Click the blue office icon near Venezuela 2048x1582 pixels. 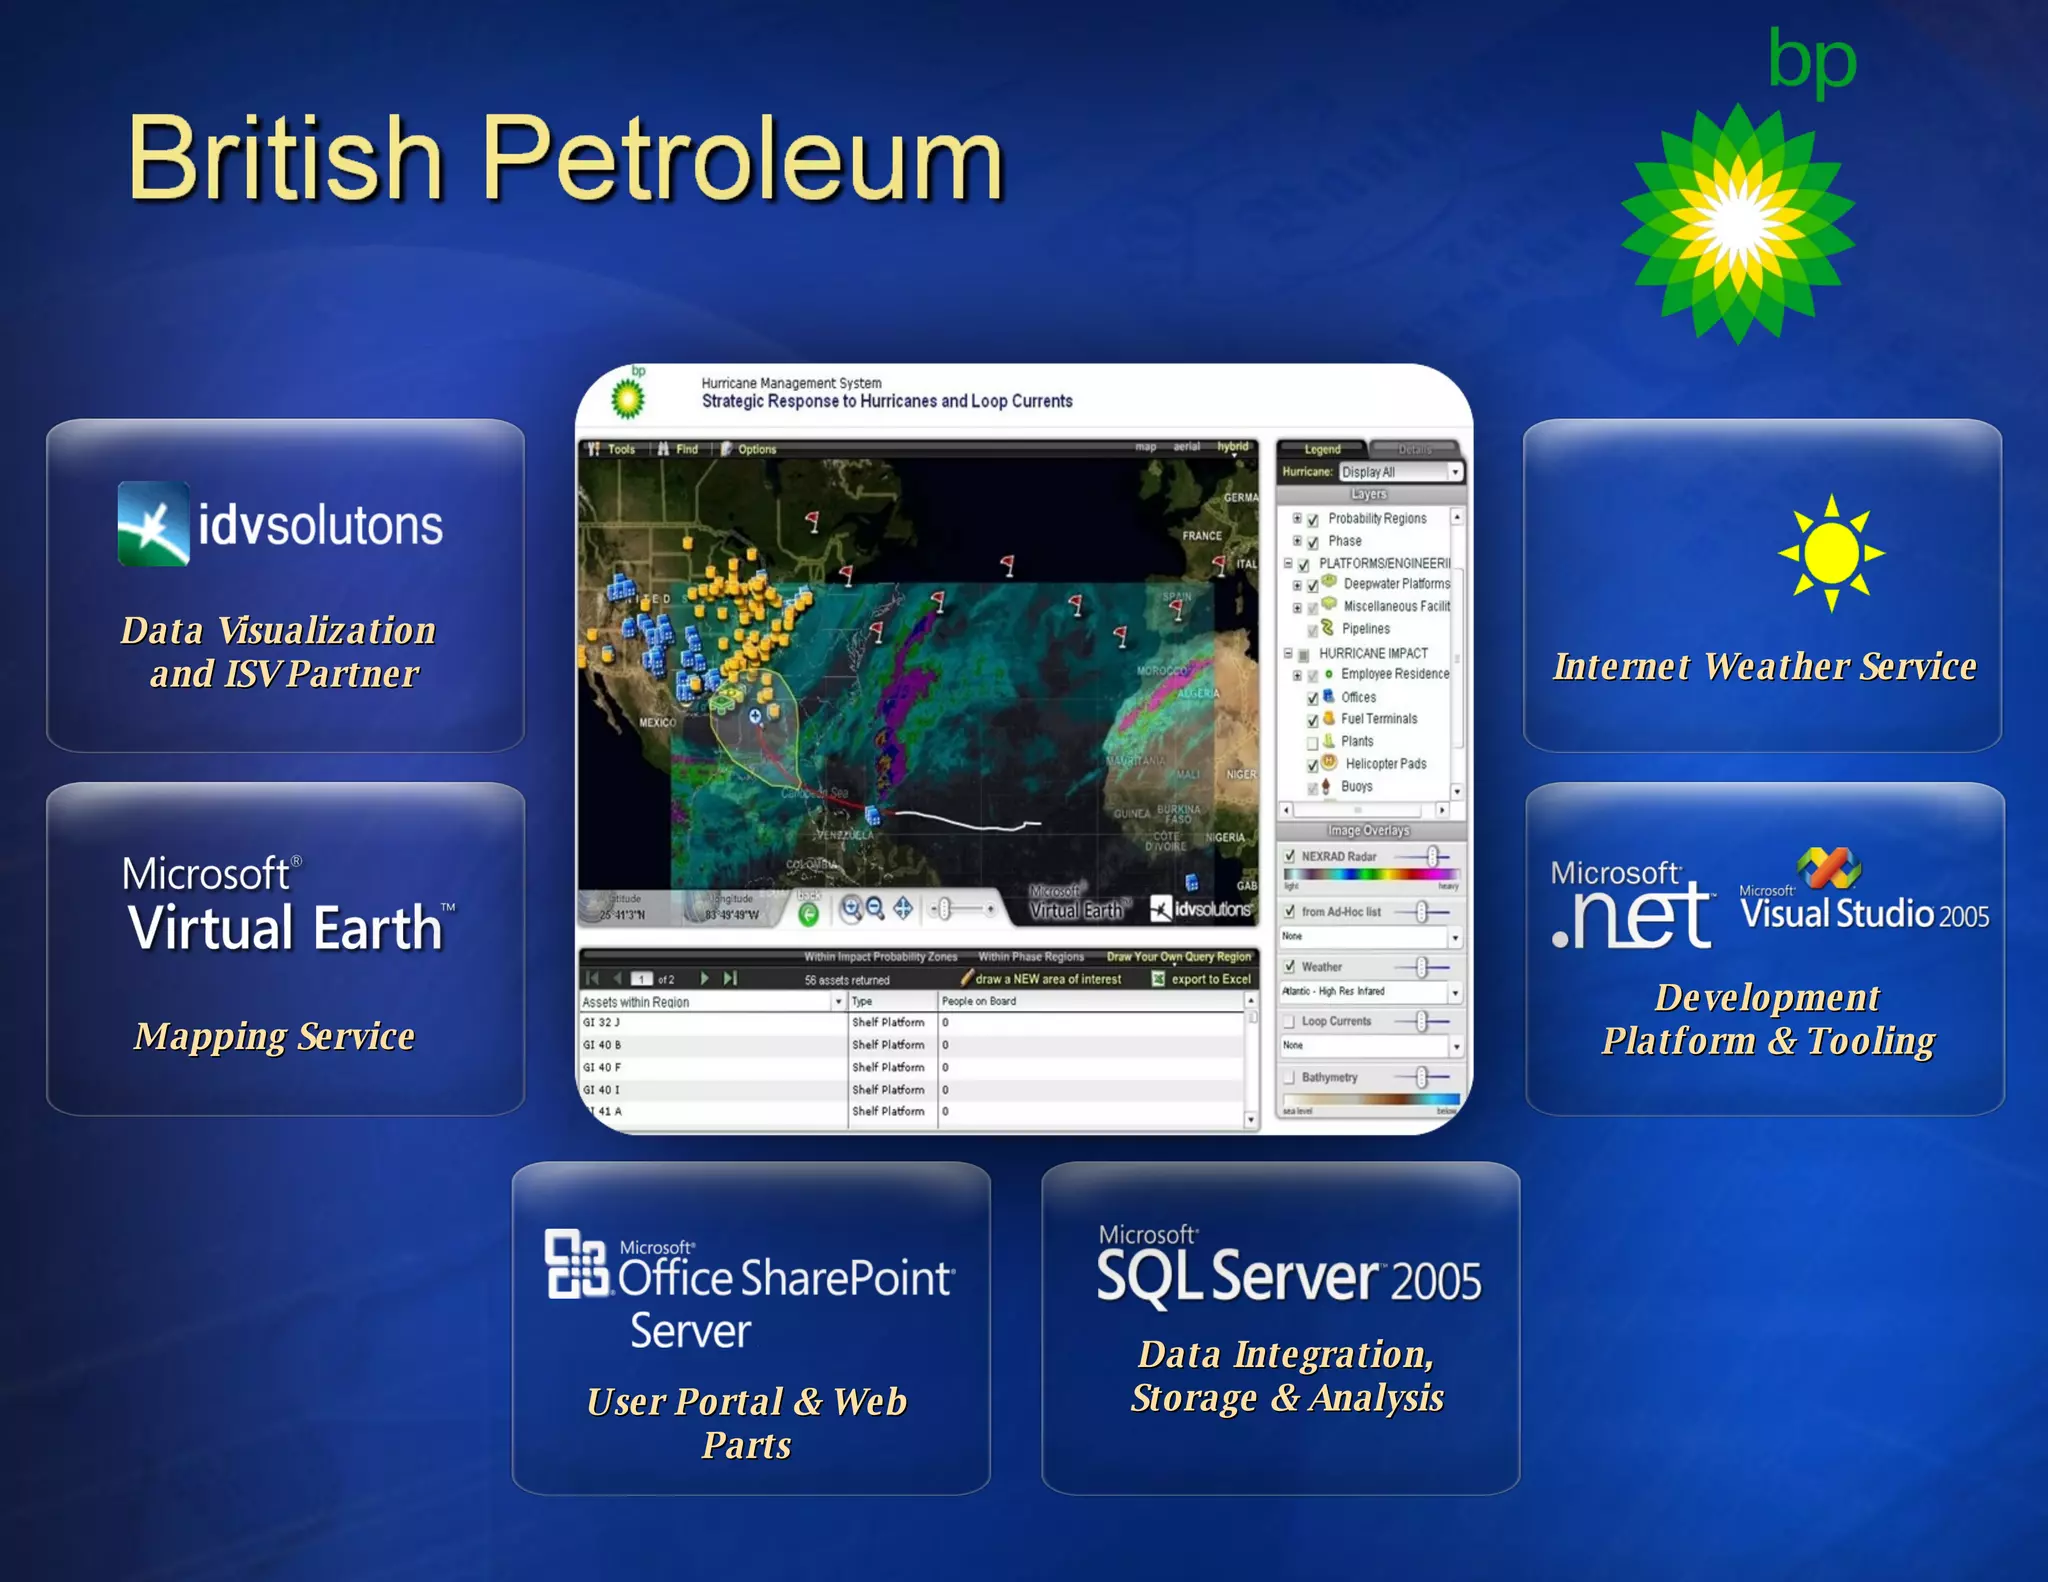point(872,815)
